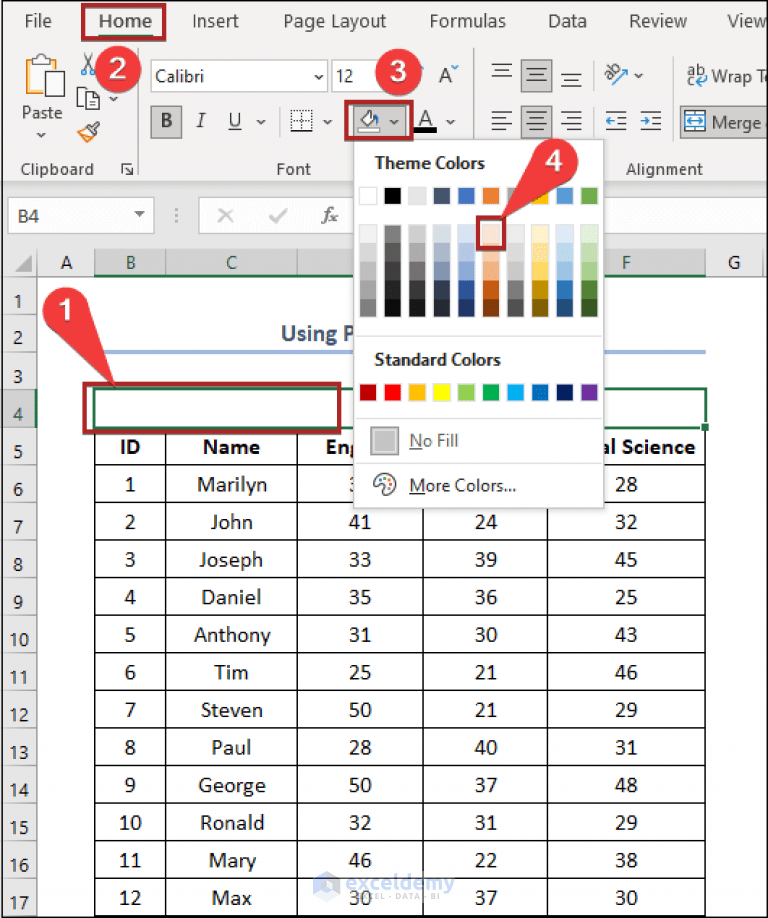
Task: Pick the standard purple color swatch
Action: point(589,392)
